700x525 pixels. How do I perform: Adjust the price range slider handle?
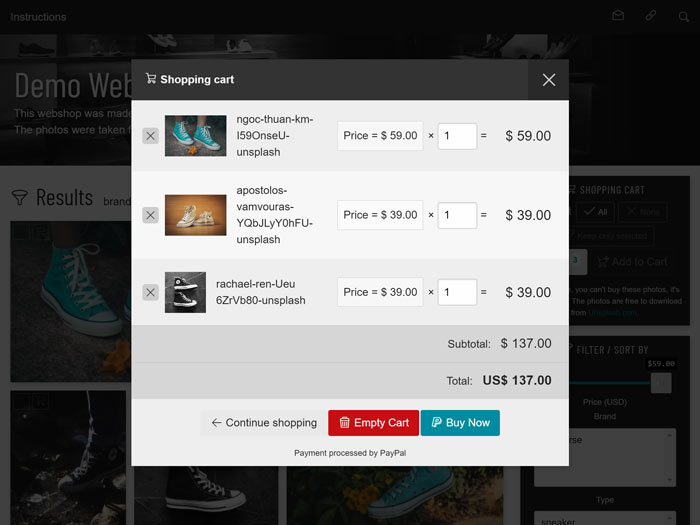(x=661, y=383)
